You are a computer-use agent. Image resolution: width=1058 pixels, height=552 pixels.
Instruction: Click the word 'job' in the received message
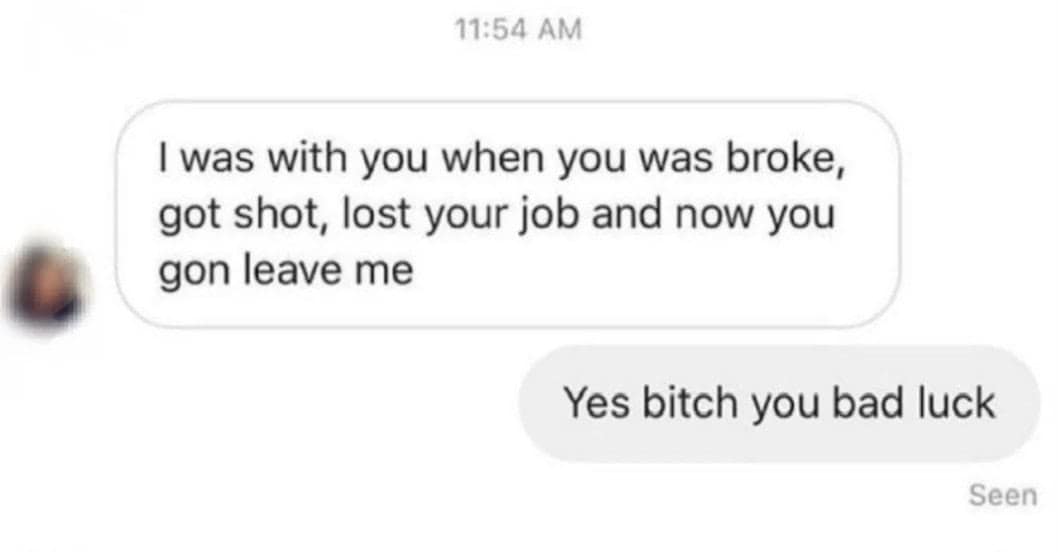(549, 216)
